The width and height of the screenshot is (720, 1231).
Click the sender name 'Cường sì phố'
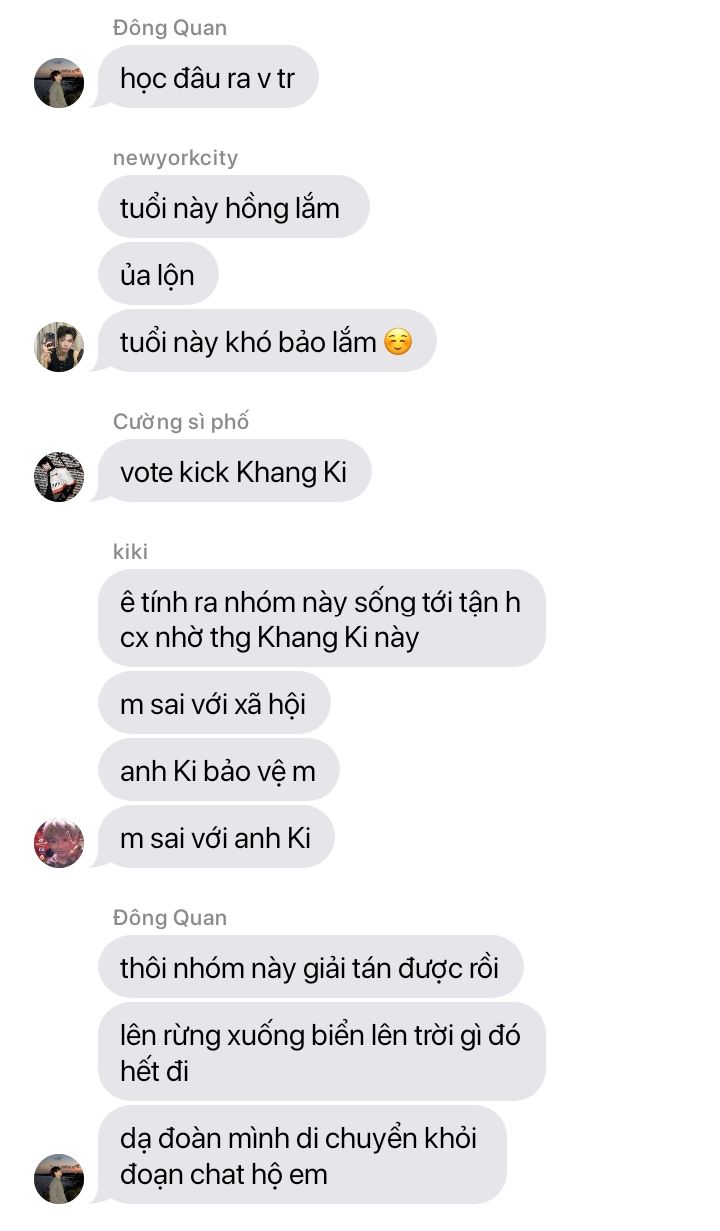(x=181, y=421)
